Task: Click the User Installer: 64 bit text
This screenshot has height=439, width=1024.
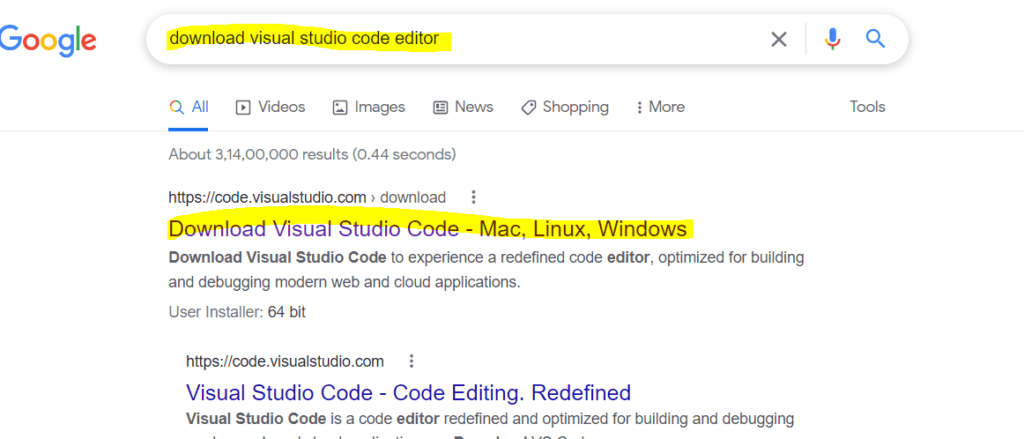Action: 237,312
